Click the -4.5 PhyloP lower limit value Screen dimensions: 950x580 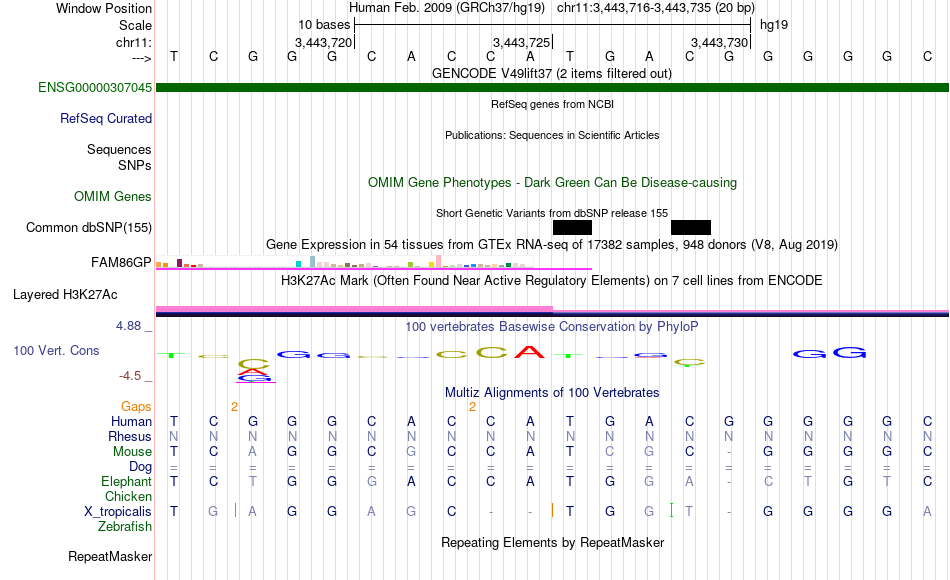pyautogui.click(x=130, y=376)
